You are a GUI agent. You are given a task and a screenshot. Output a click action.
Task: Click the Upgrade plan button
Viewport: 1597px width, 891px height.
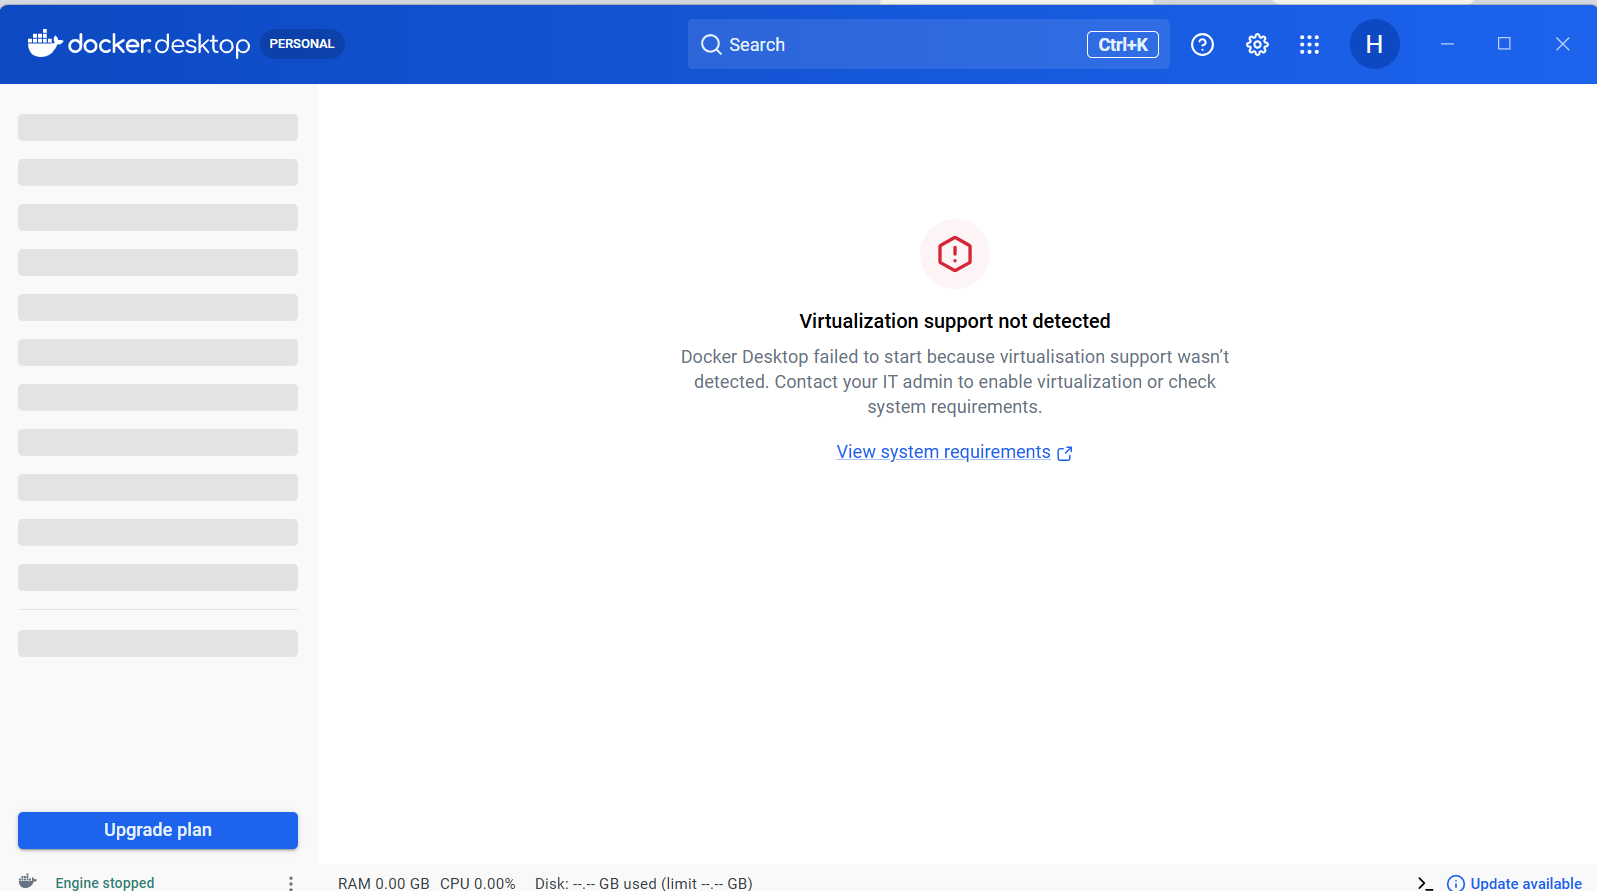click(x=158, y=830)
